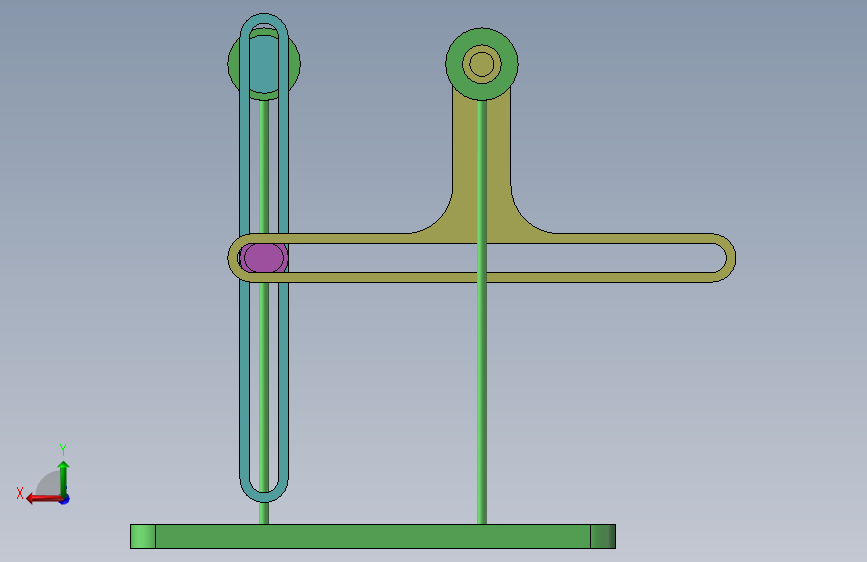
Task: Click the Y label of the coordinate triad
Action: 63,450
